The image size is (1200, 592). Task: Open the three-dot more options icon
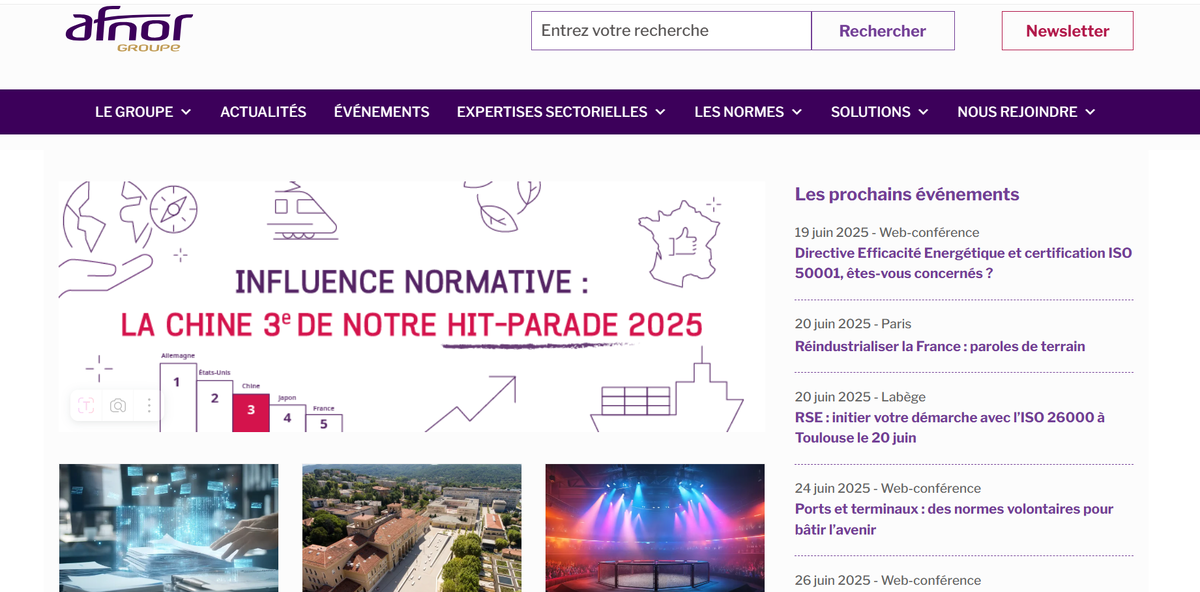[149, 405]
